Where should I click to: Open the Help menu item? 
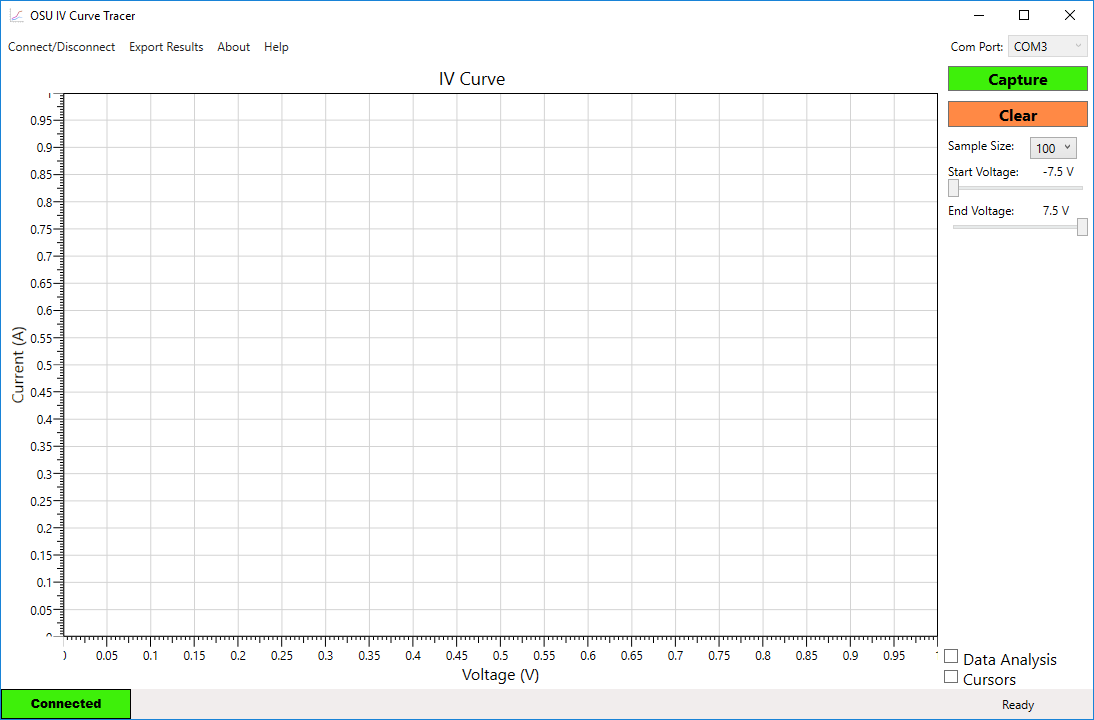pyautogui.click(x=276, y=46)
